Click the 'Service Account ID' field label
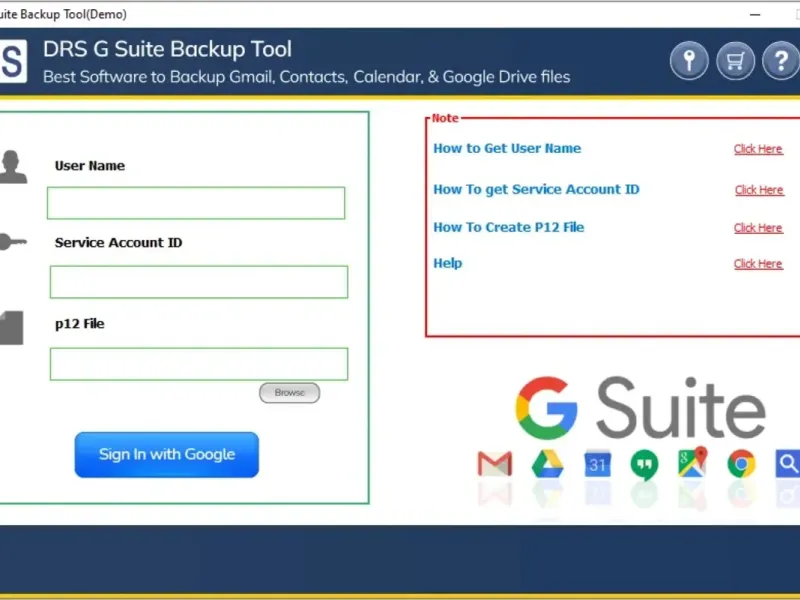Viewport: 800px width, 600px height. click(118, 242)
